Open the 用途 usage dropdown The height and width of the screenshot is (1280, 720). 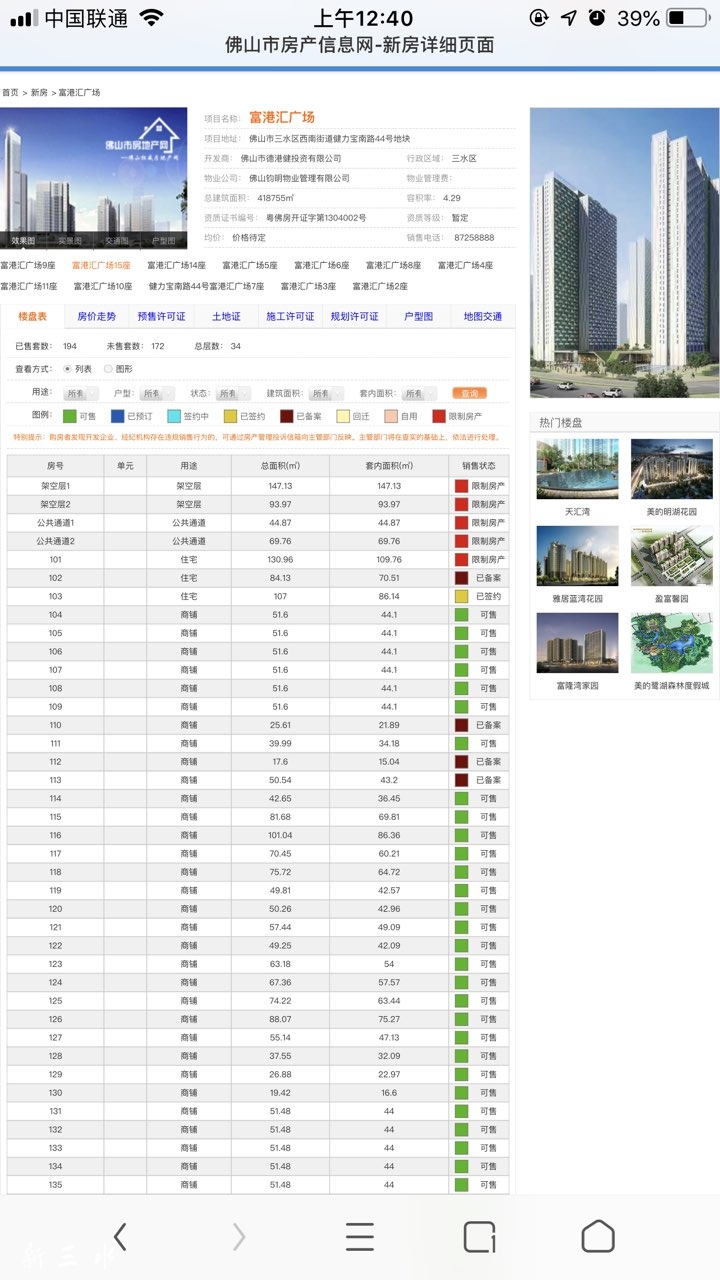point(81,394)
